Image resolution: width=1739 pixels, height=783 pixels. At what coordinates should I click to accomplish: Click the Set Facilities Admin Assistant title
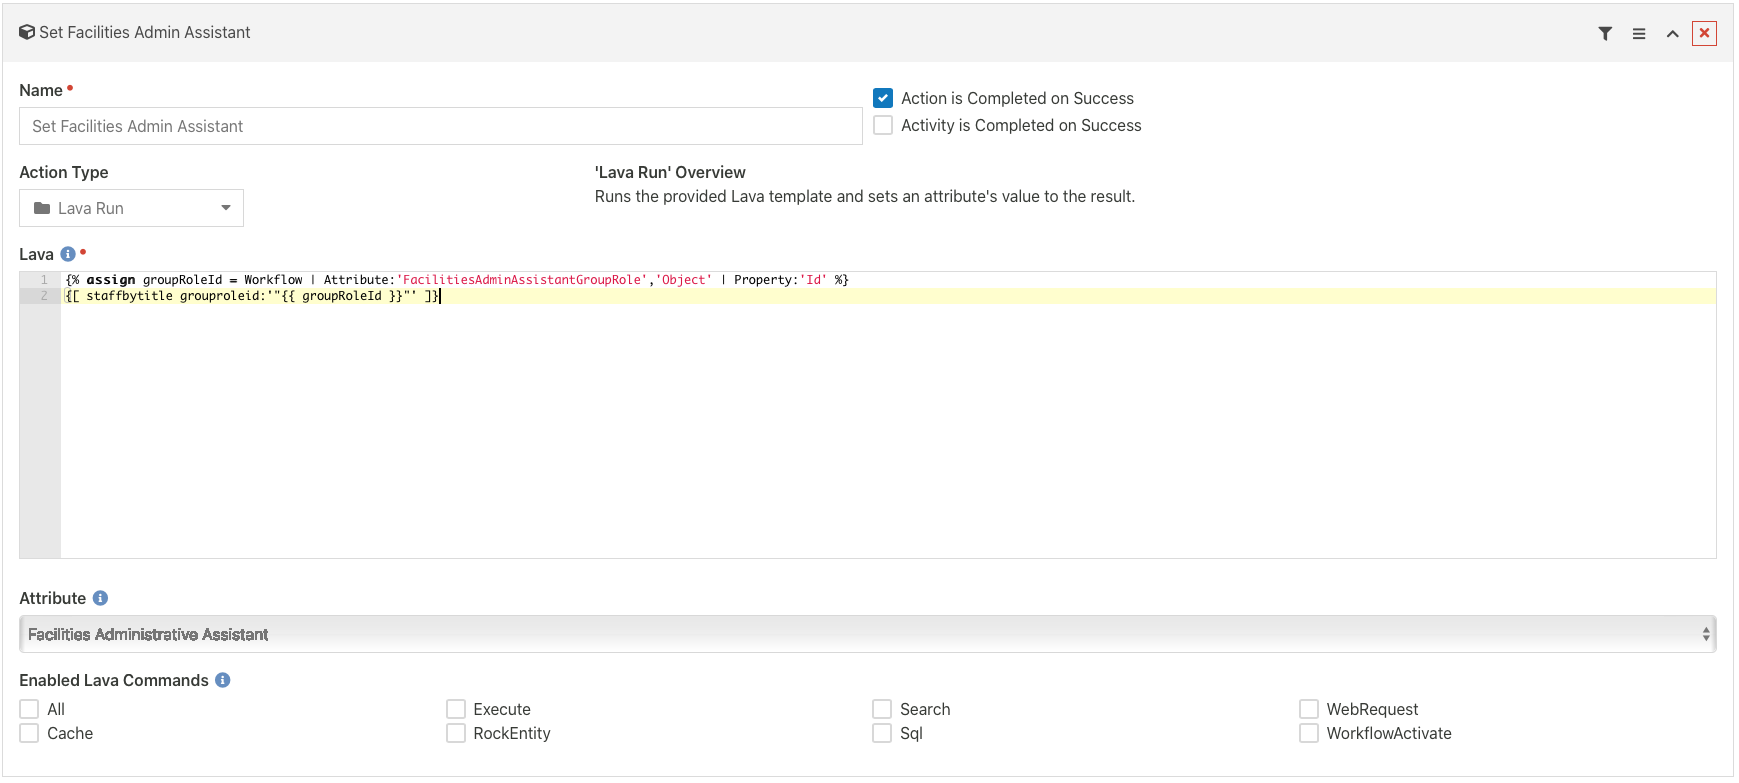point(145,32)
